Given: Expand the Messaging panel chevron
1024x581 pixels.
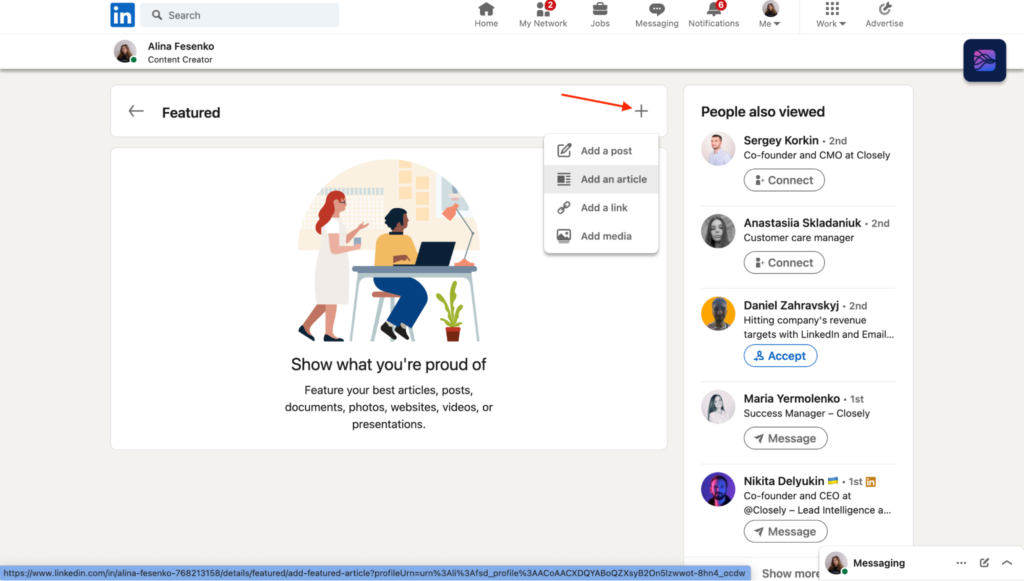Looking at the screenshot, I should (x=1007, y=563).
